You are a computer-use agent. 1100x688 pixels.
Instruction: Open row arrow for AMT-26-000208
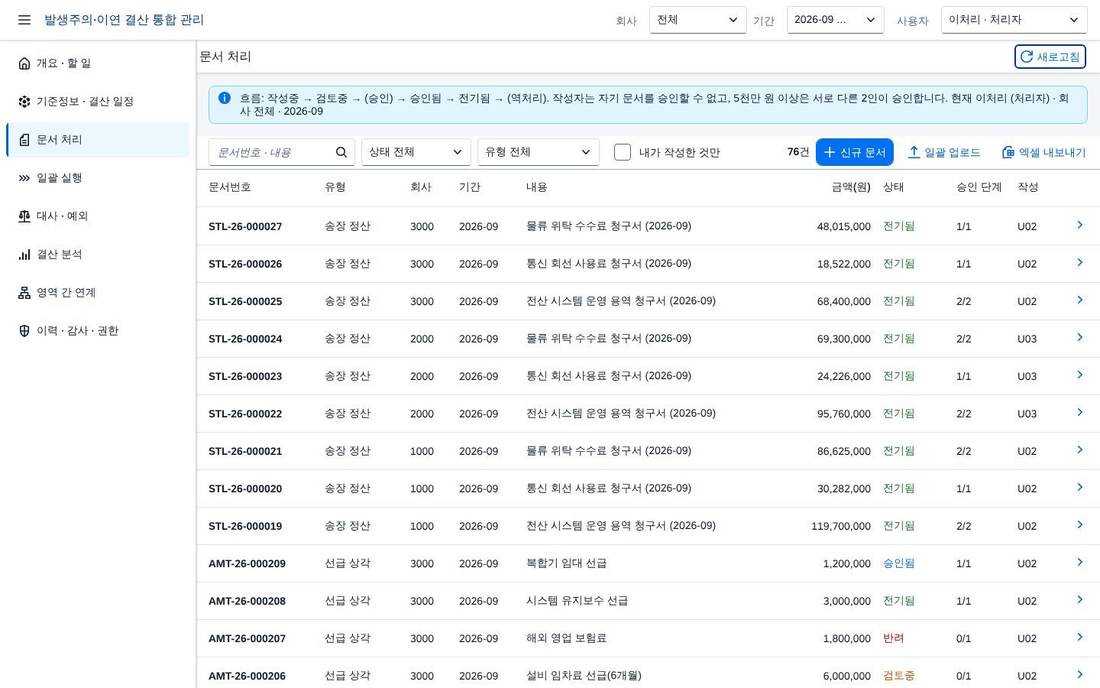coord(1080,600)
